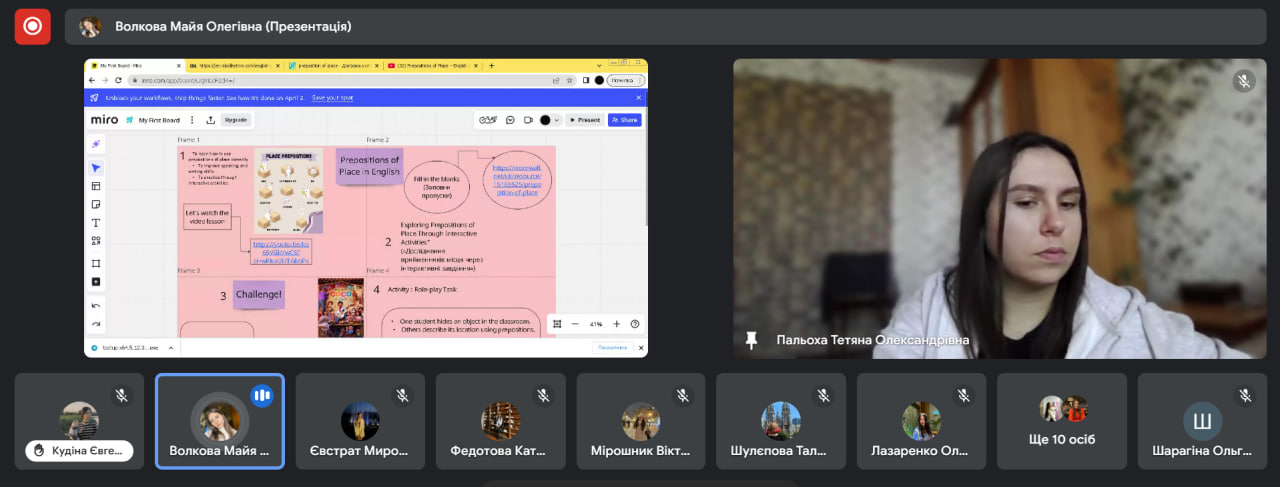Click the Miro redo arrow
Image resolution: width=1280 pixels, height=487 pixels.
(96, 323)
